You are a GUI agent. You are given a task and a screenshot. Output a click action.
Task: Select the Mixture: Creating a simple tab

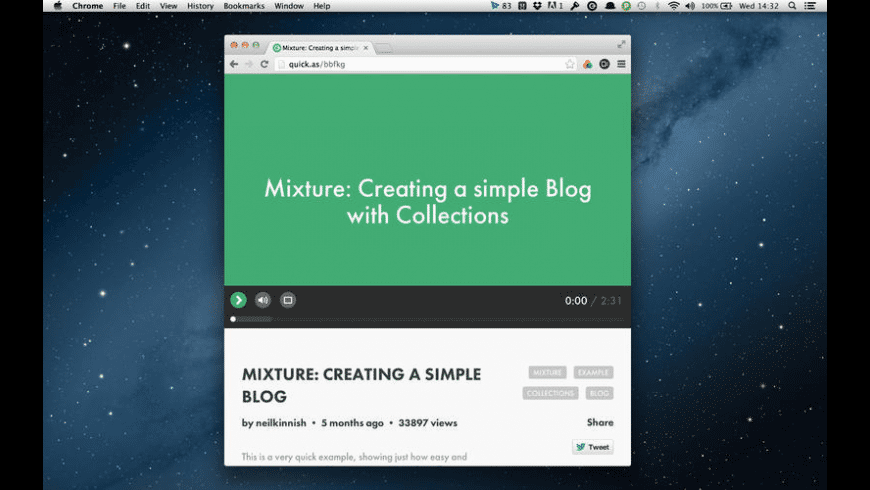(x=320, y=48)
